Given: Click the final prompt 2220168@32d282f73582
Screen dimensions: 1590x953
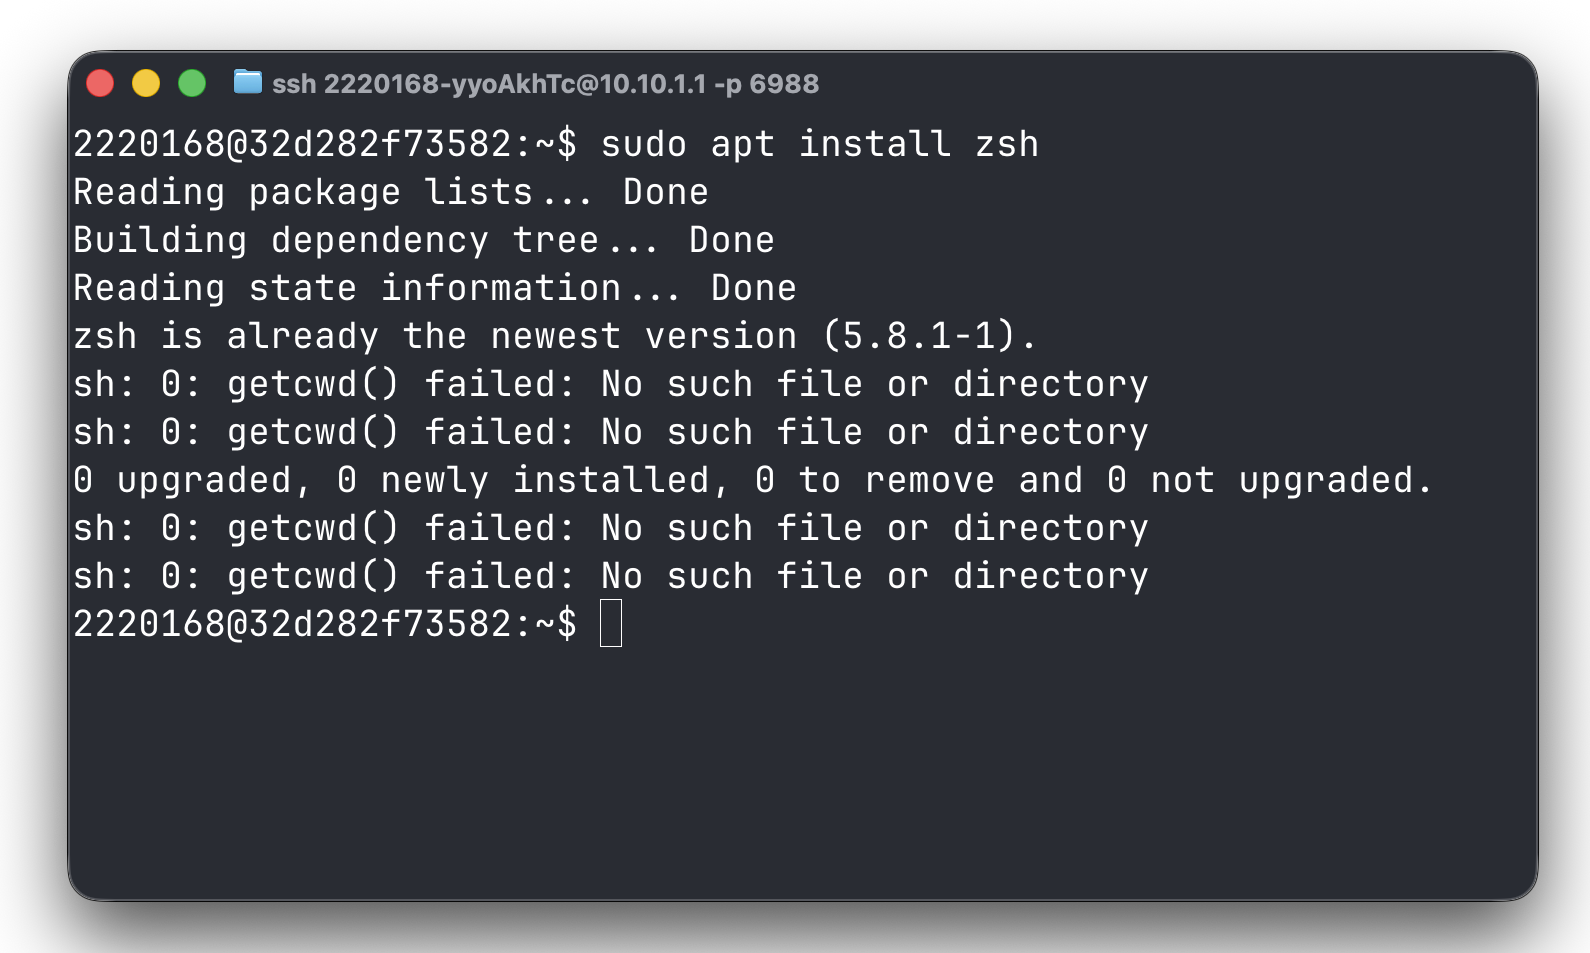Looking at the screenshot, I should pos(293,624).
